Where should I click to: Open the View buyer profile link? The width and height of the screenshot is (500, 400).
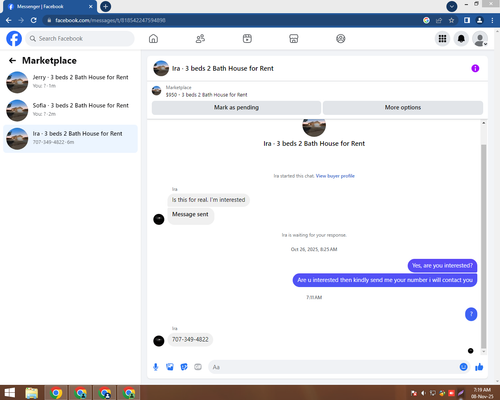335,176
